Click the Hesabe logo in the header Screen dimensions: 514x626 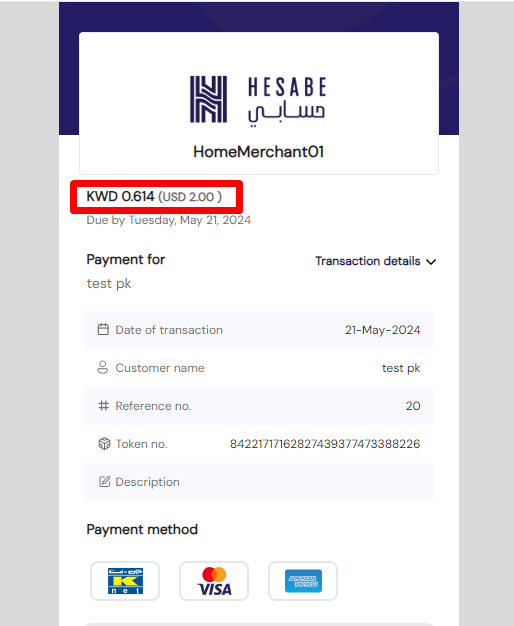(258, 100)
